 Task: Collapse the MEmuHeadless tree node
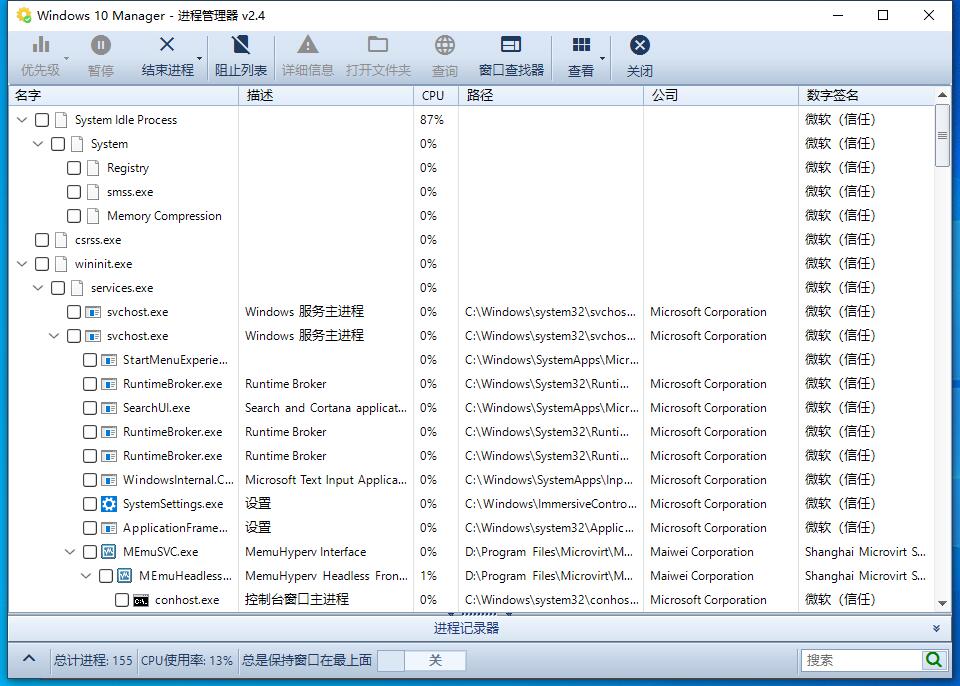click(x=86, y=576)
